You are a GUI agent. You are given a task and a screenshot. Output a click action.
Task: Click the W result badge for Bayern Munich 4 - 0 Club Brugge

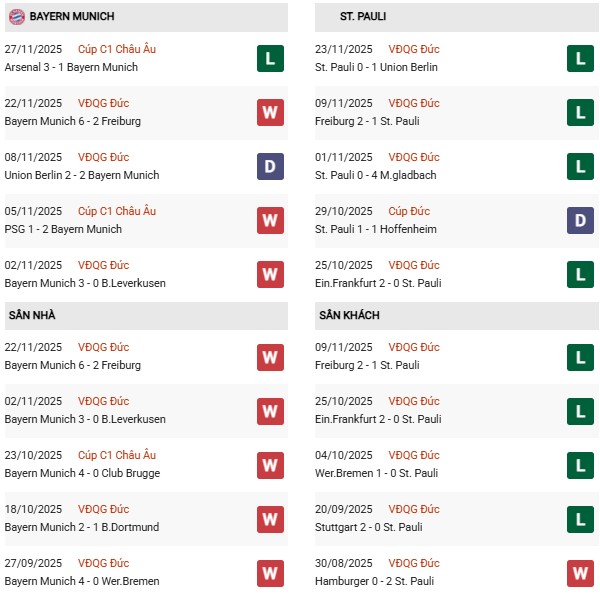(270, 465)
